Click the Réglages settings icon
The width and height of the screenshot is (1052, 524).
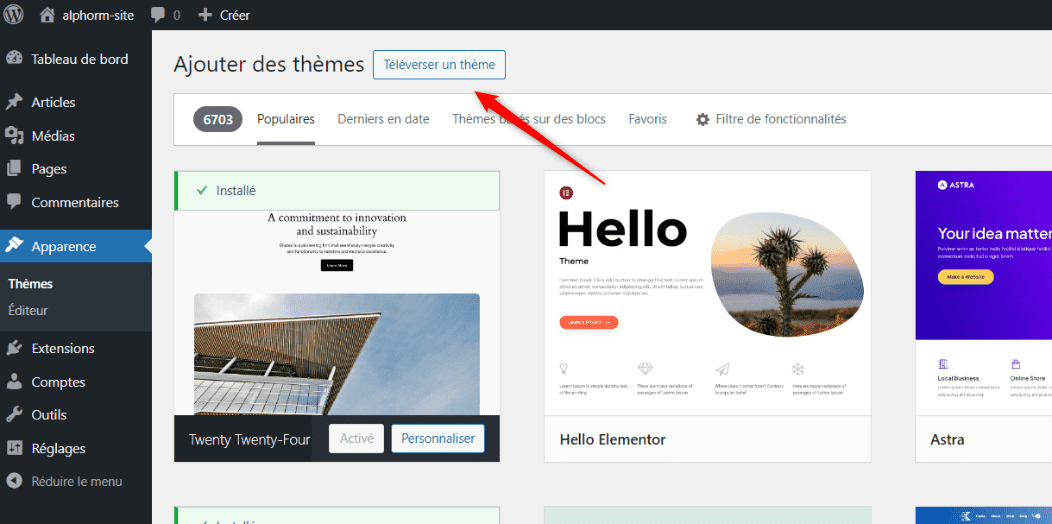pos(14,448)
